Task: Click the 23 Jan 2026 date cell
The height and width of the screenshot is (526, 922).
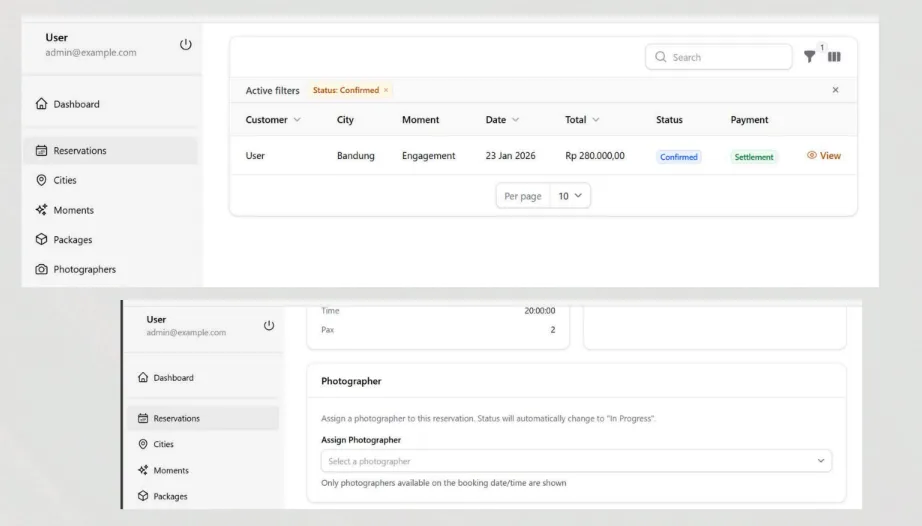Action: point(510,155)
